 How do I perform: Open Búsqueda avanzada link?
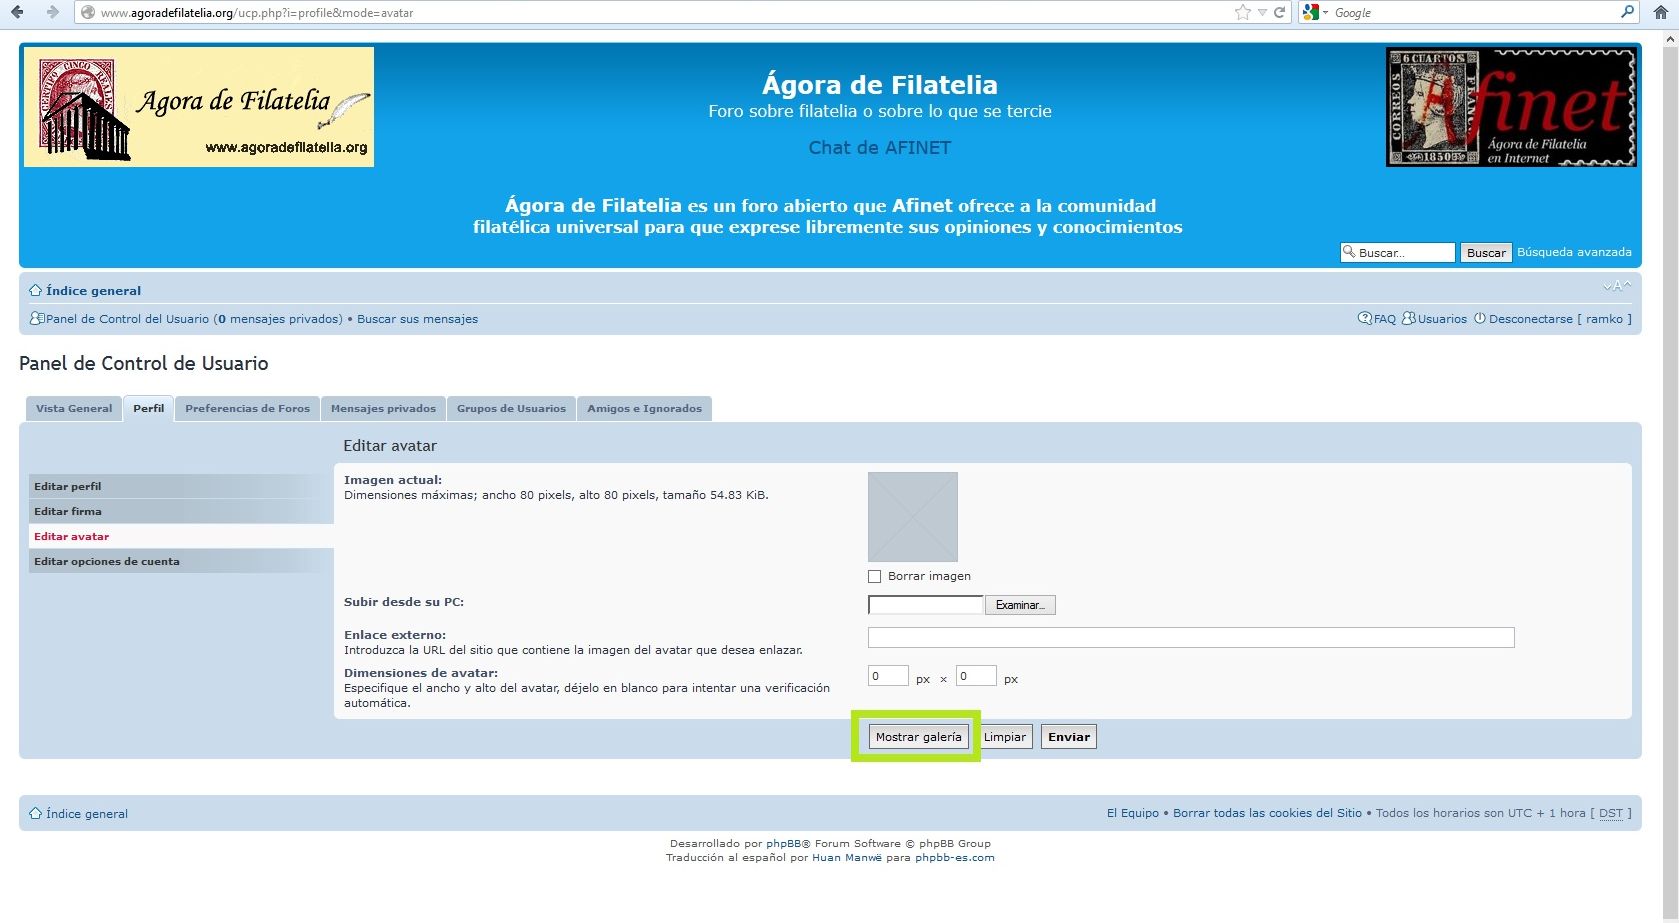pos(1574,252)
